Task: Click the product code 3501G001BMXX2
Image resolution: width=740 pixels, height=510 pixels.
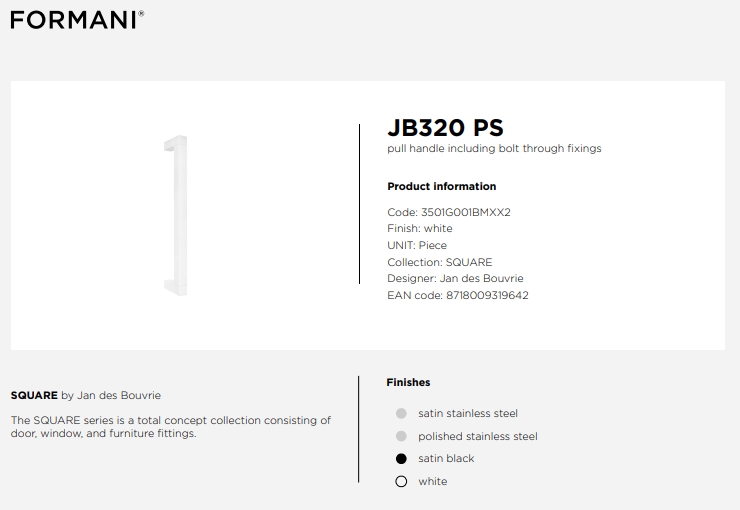Action: click(x=466, y=212)
